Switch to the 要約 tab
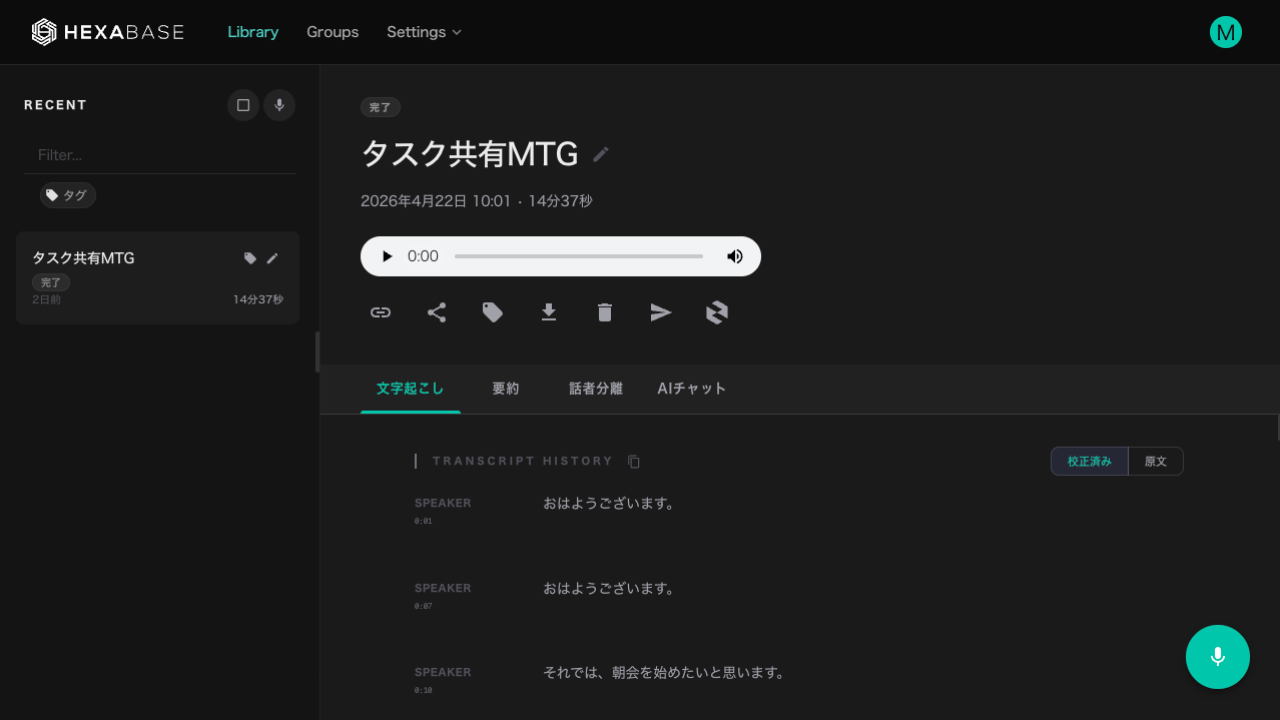1280x720 pixels. point(506,388)
